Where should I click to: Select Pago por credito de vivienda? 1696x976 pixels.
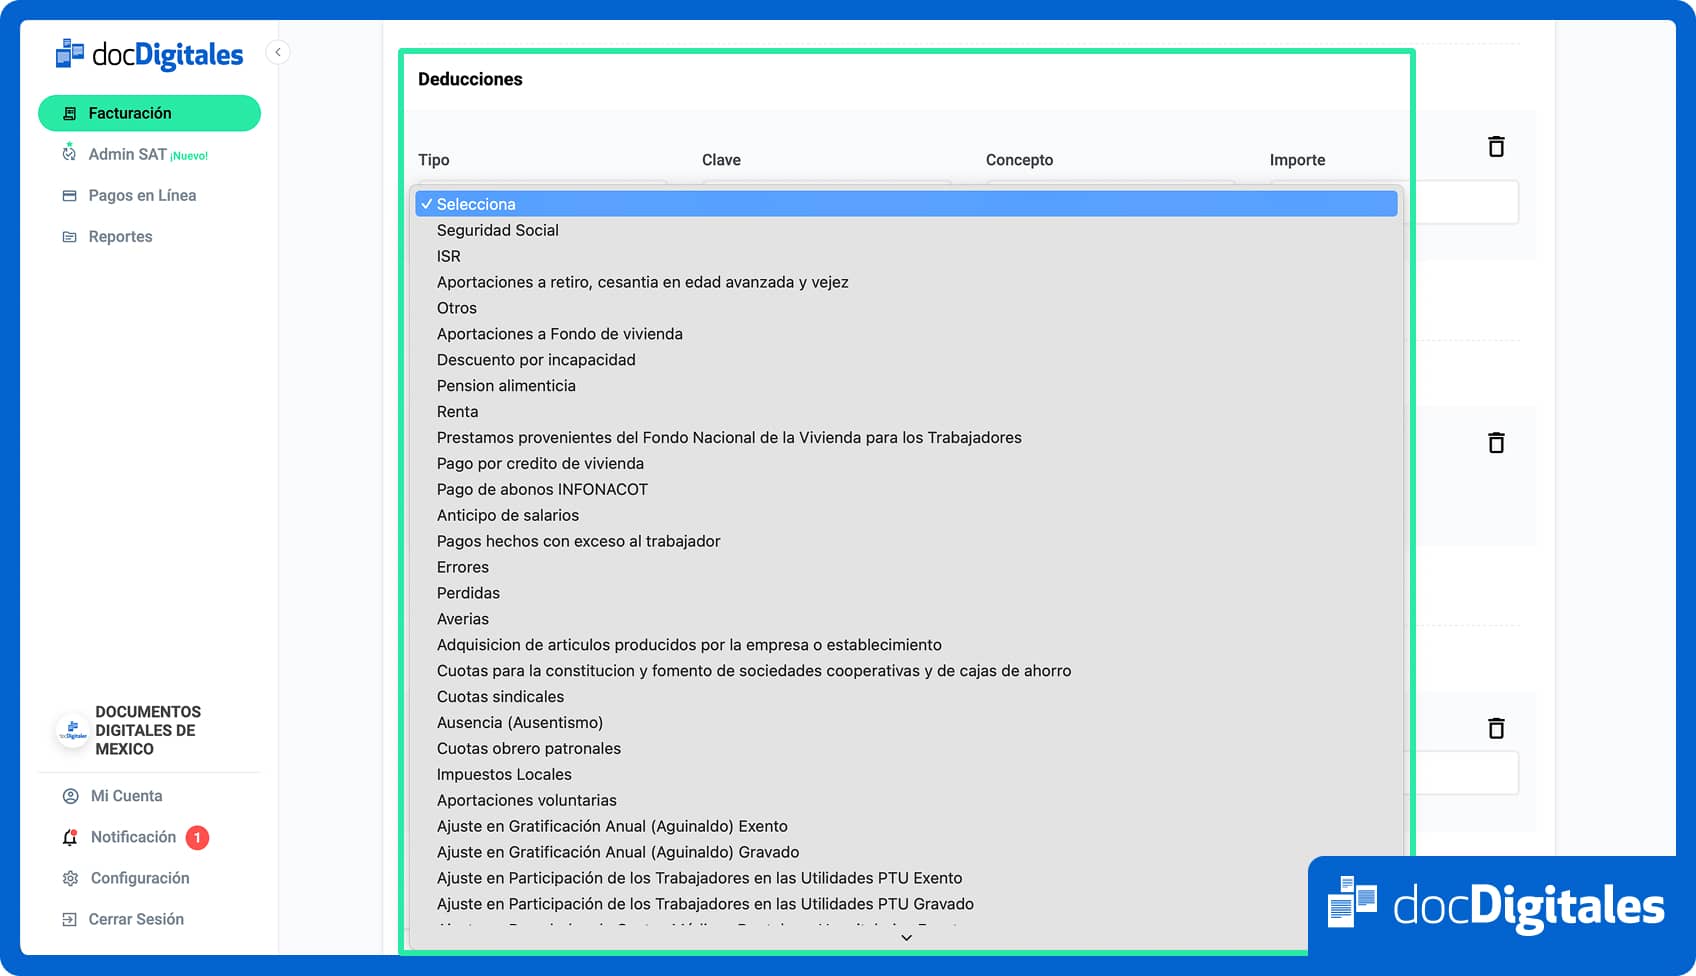coord(906,464)
